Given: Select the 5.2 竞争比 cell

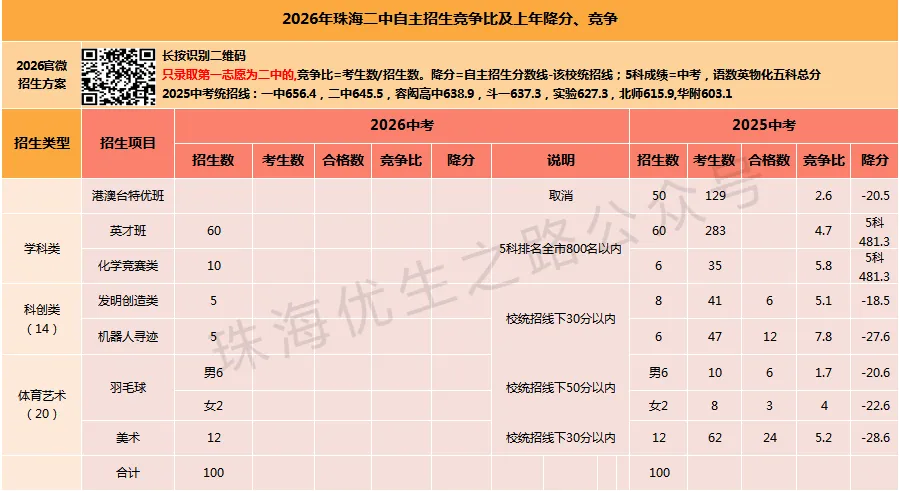Looking at the screenshot, I should click(823, 438).
